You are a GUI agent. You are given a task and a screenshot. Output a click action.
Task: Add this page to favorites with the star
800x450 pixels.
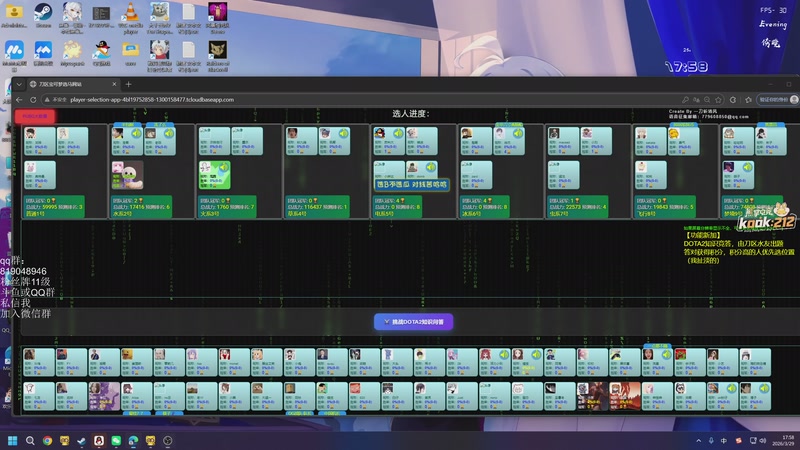[718, 99]
